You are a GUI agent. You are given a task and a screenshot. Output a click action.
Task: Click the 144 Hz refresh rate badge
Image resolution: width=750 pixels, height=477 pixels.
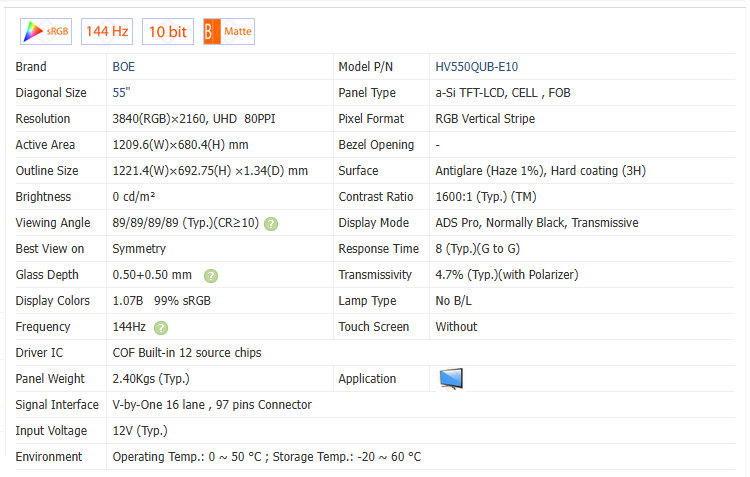click(107, 31)
